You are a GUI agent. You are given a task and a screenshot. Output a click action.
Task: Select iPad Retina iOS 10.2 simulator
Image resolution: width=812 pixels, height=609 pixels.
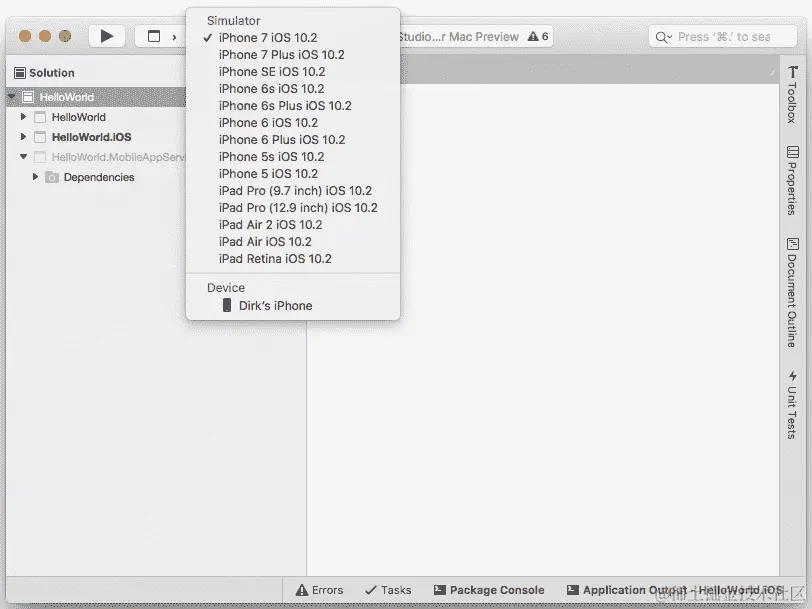tap(293, 259)
